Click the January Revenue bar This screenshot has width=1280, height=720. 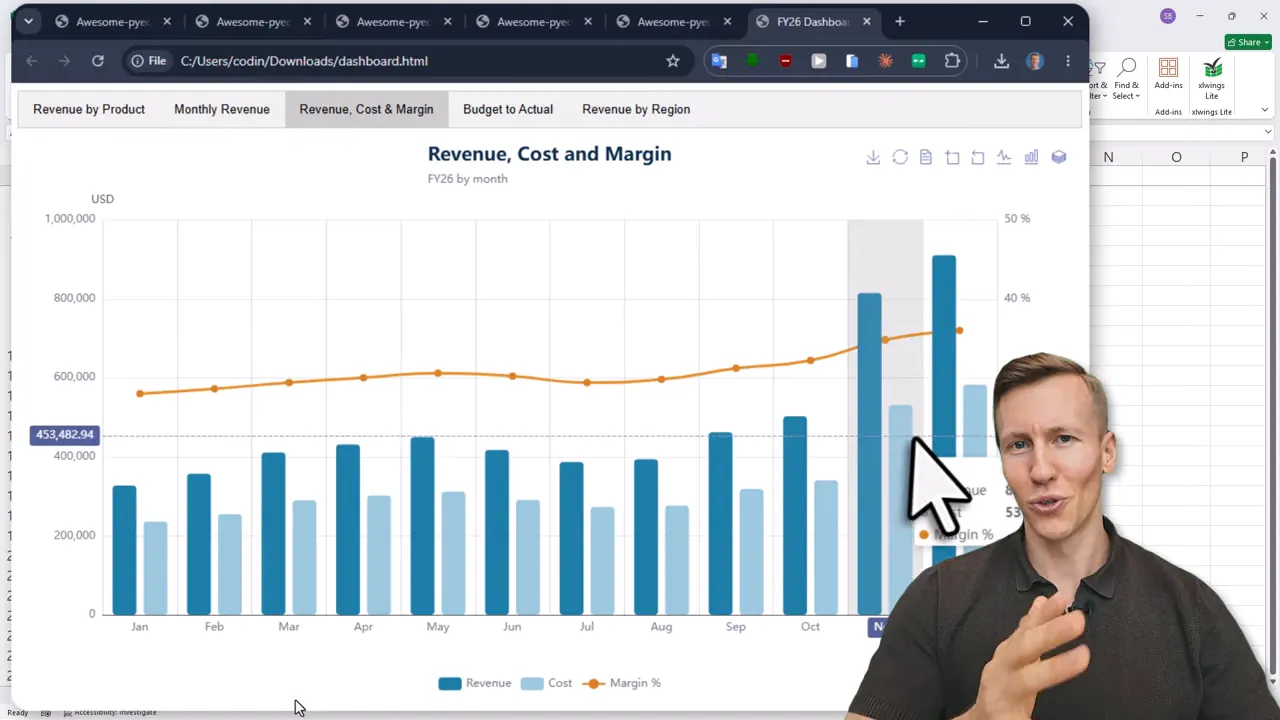tap(124, 550)
